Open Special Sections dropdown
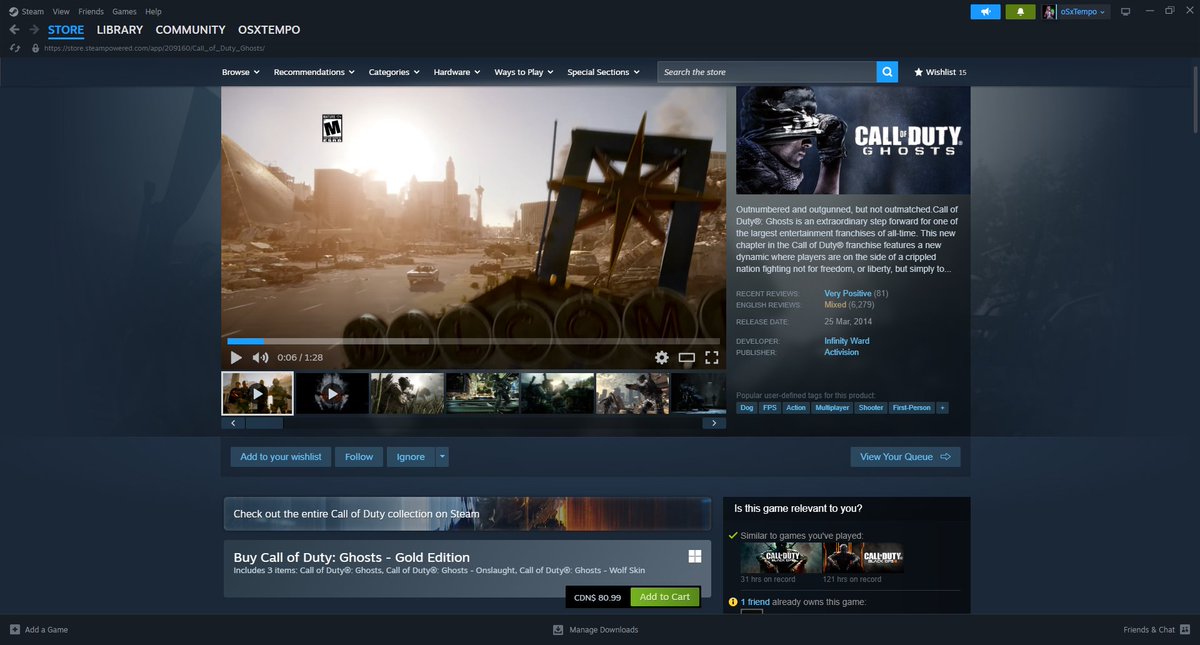This screenshot has width=1200, height=645. [603, 72]
